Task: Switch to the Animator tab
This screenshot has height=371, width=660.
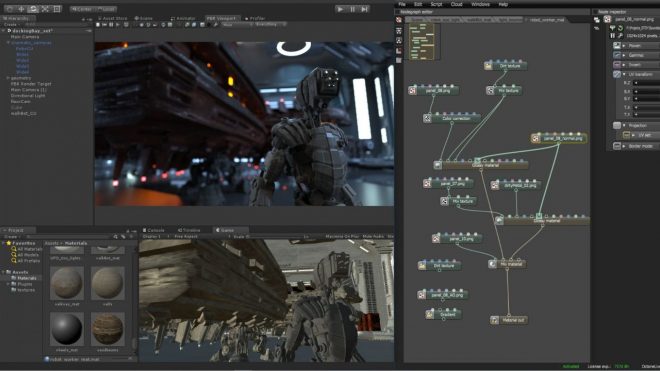Action: coord(183,19)
